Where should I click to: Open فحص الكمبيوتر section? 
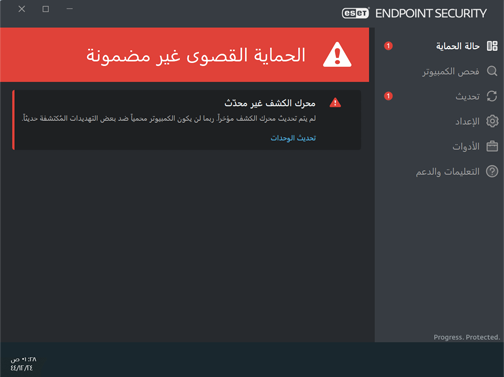click(x=451, y=71)
